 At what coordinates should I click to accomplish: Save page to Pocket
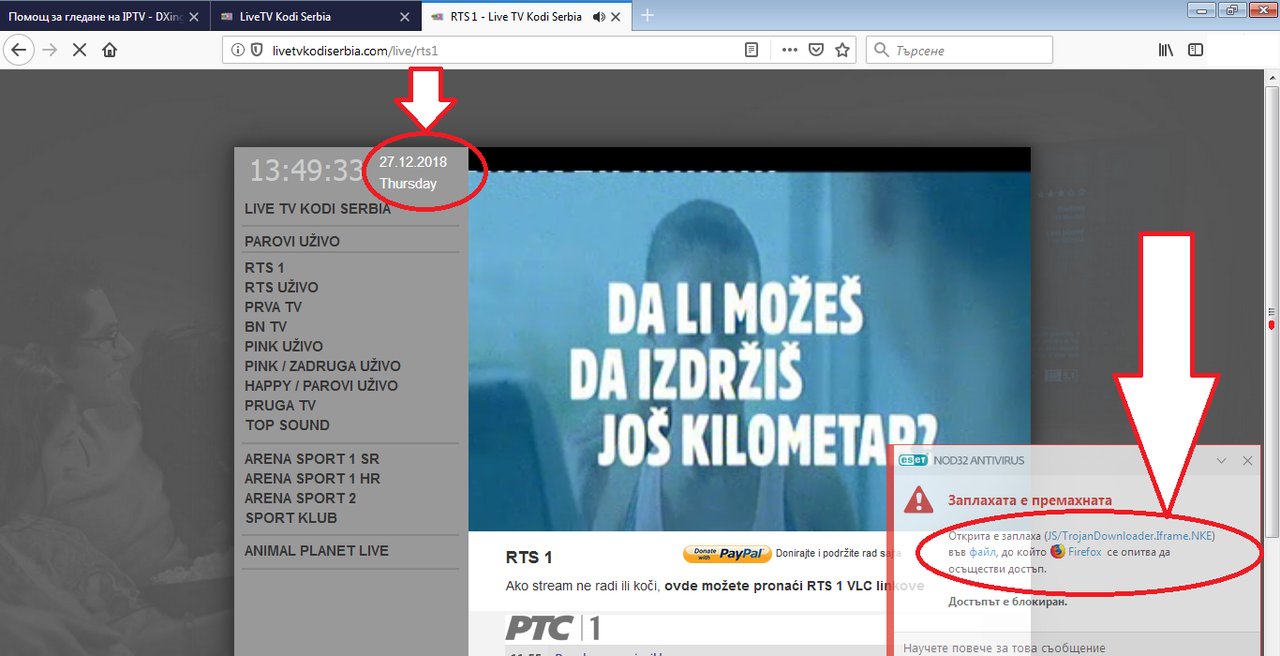click(x=816, y=50)
